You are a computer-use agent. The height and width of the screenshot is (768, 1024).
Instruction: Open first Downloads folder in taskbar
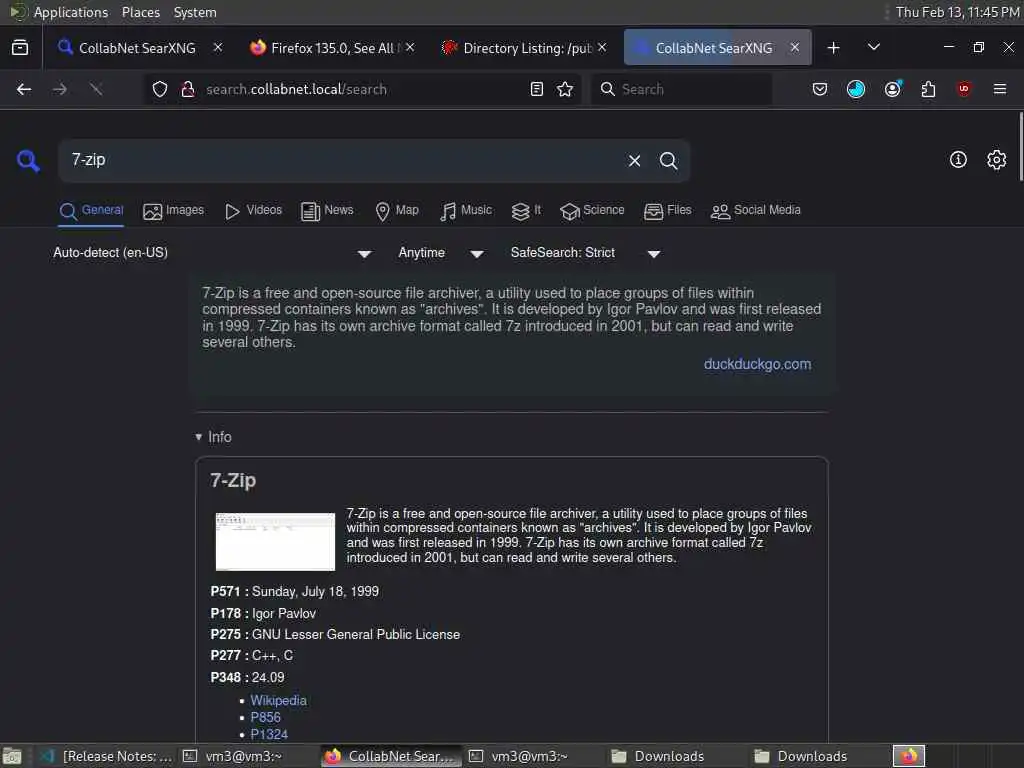click(658, 756)
